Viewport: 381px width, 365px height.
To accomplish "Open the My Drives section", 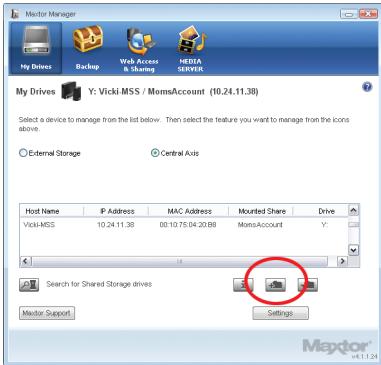I will click(36, 48).
